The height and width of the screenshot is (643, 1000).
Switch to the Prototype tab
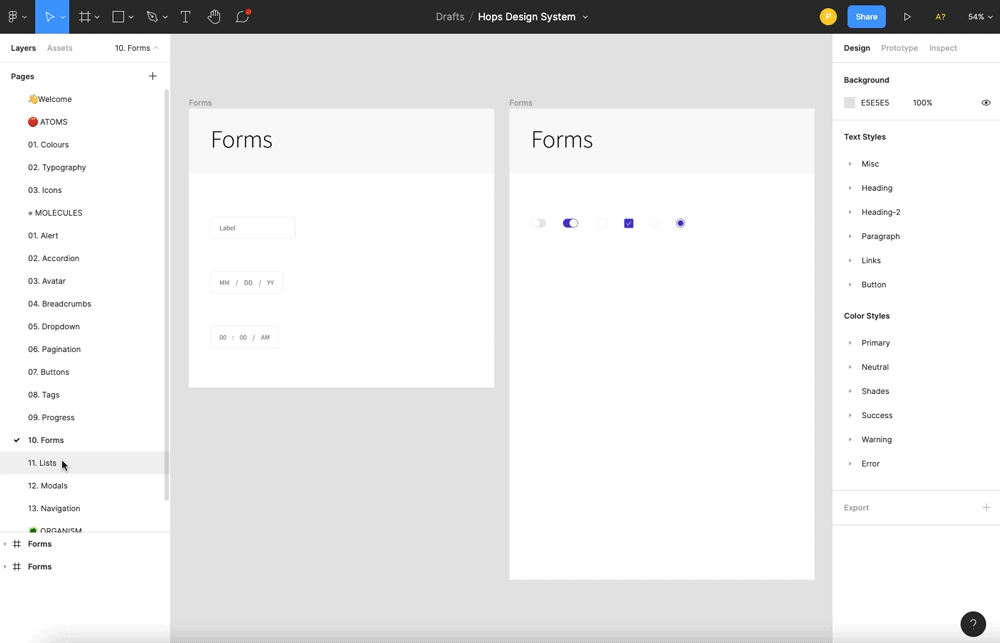(x=899, y=48)
